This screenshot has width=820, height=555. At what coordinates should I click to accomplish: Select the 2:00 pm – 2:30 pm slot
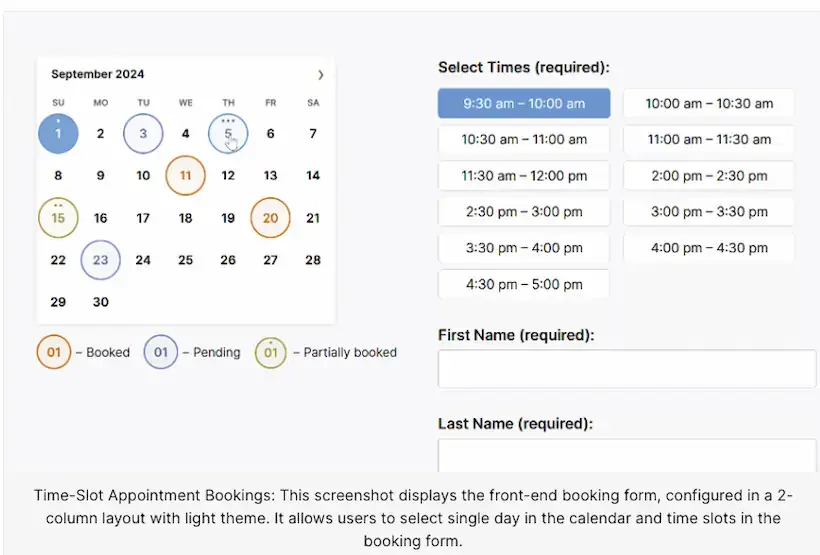coord(709,176)
